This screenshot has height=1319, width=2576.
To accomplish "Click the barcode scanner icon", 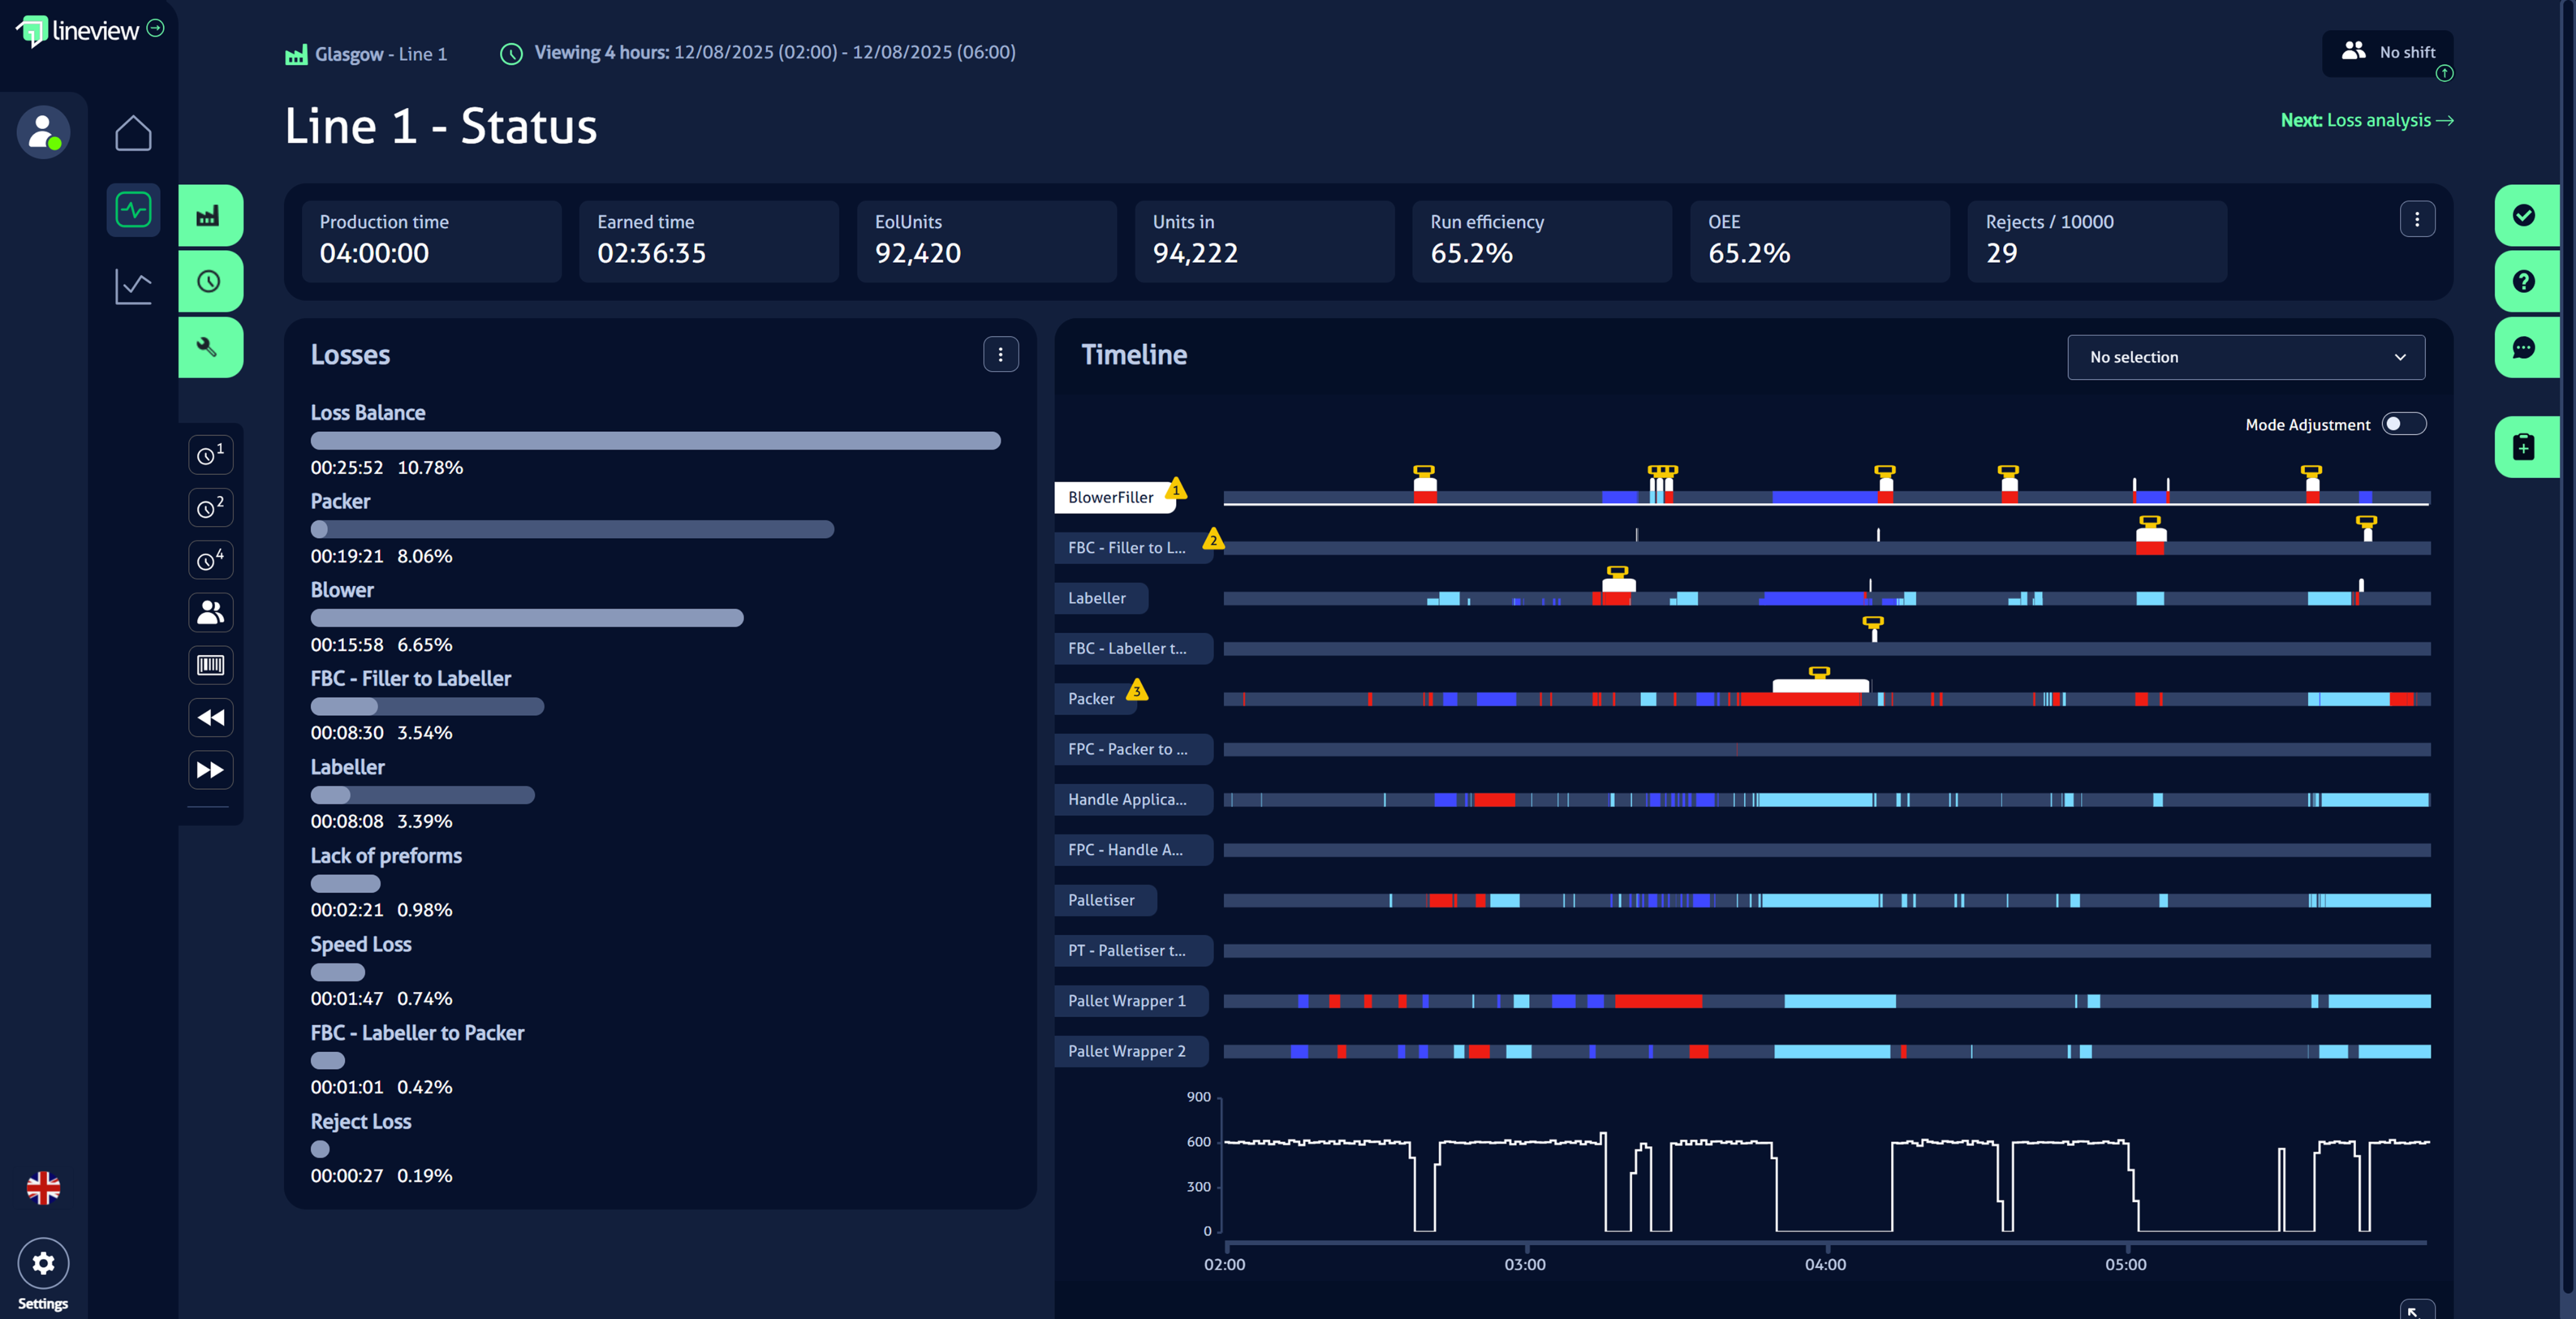I will pos(210,665).
